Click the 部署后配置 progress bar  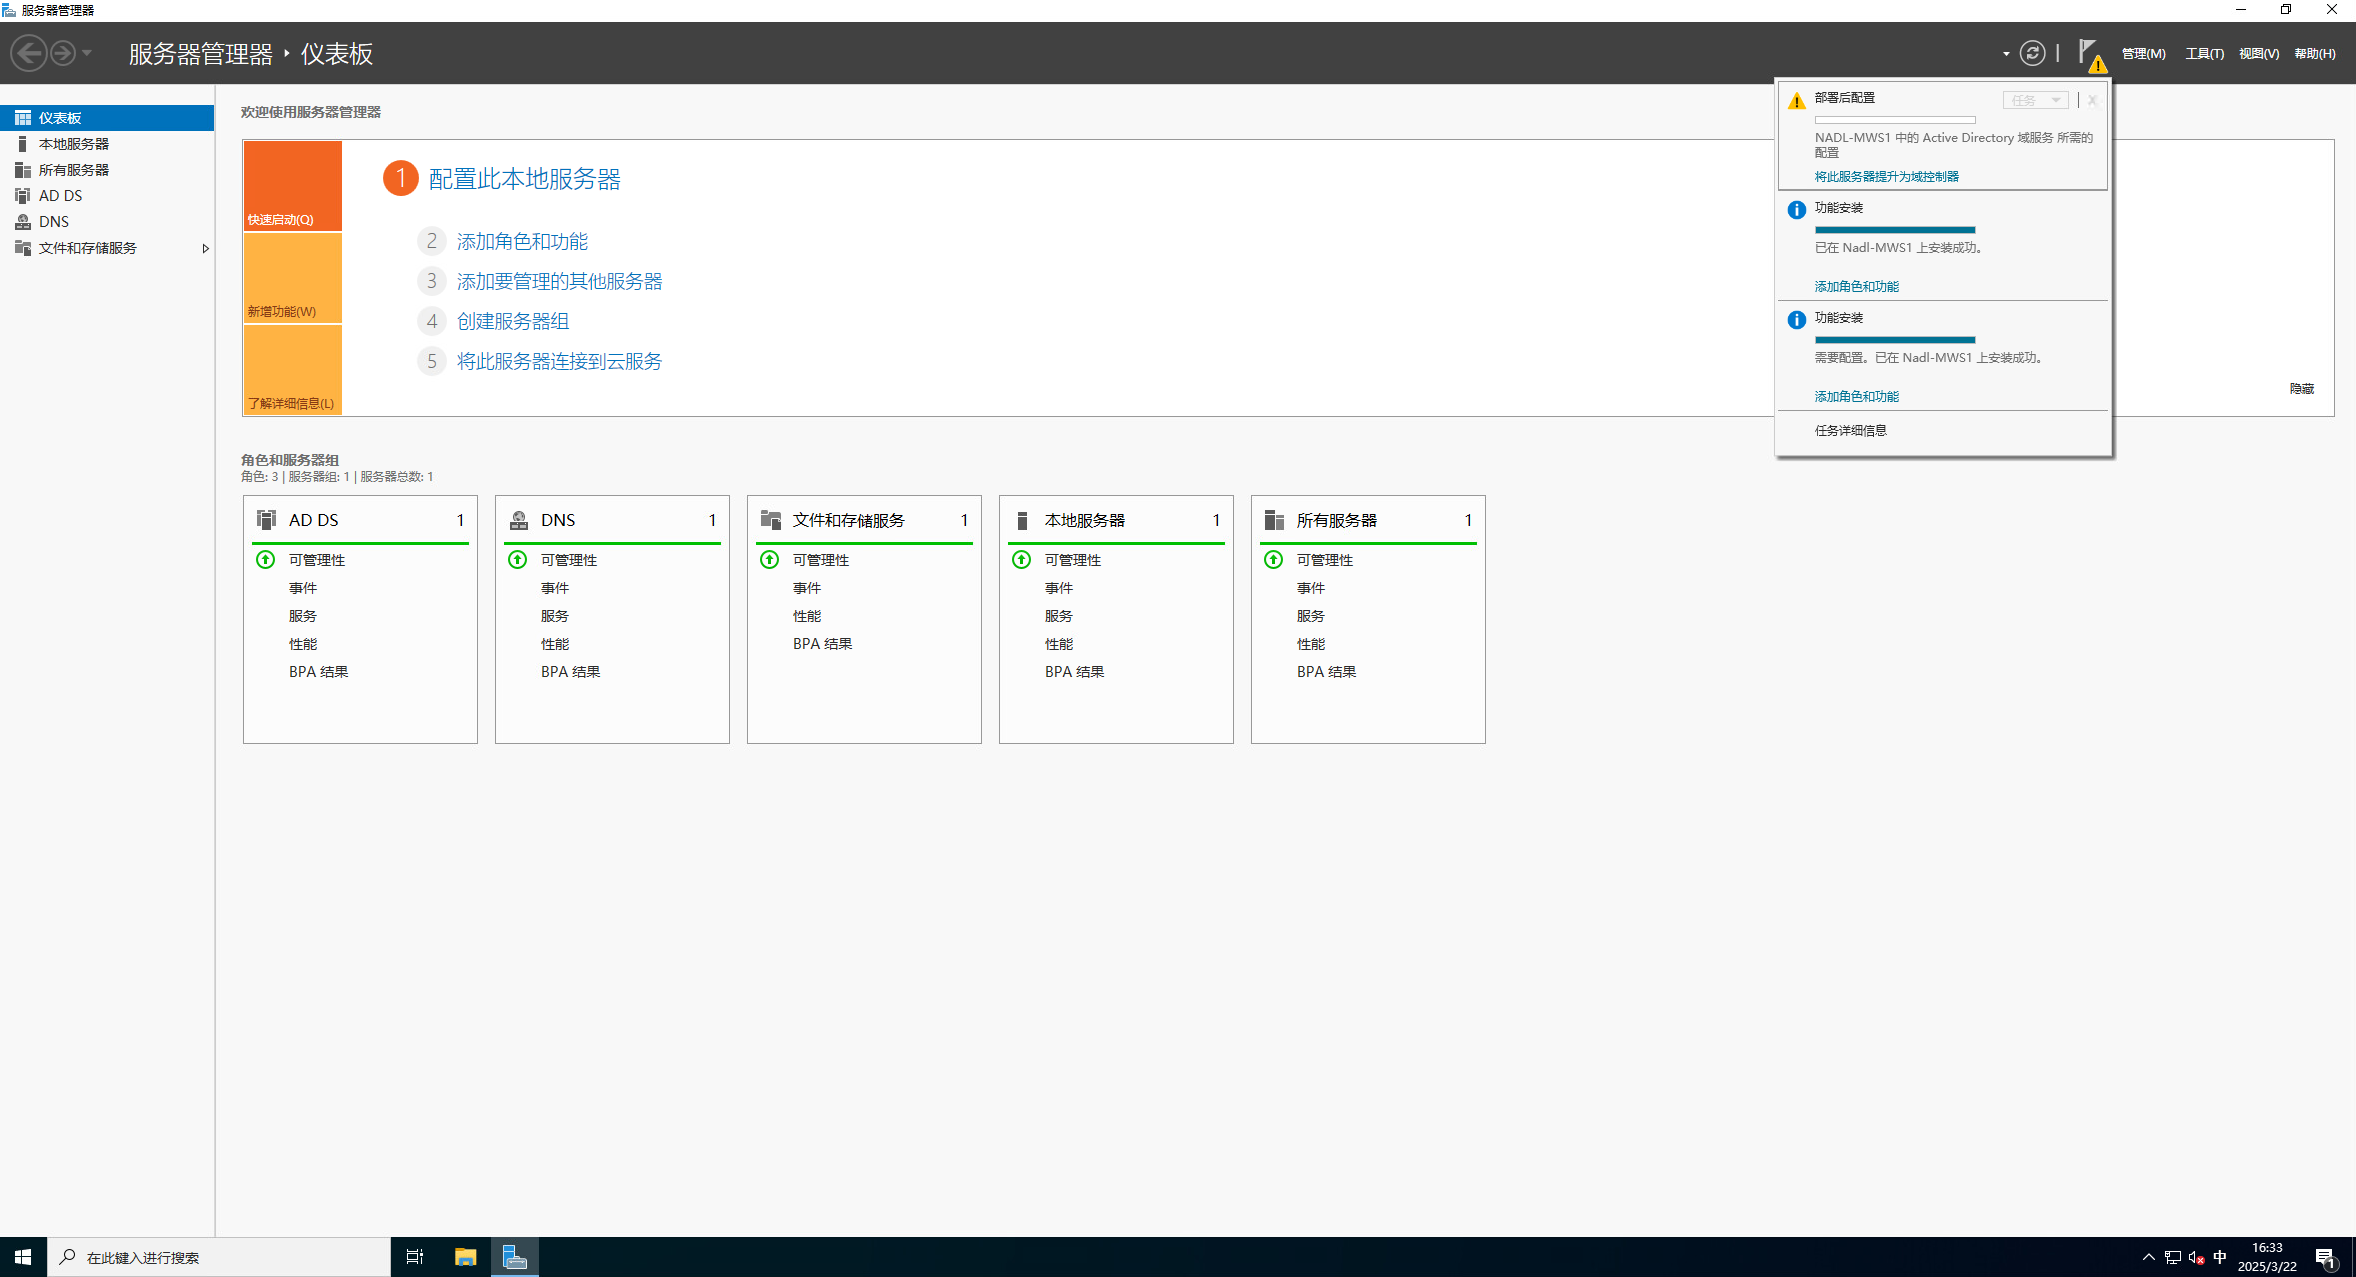(1895, 120)
